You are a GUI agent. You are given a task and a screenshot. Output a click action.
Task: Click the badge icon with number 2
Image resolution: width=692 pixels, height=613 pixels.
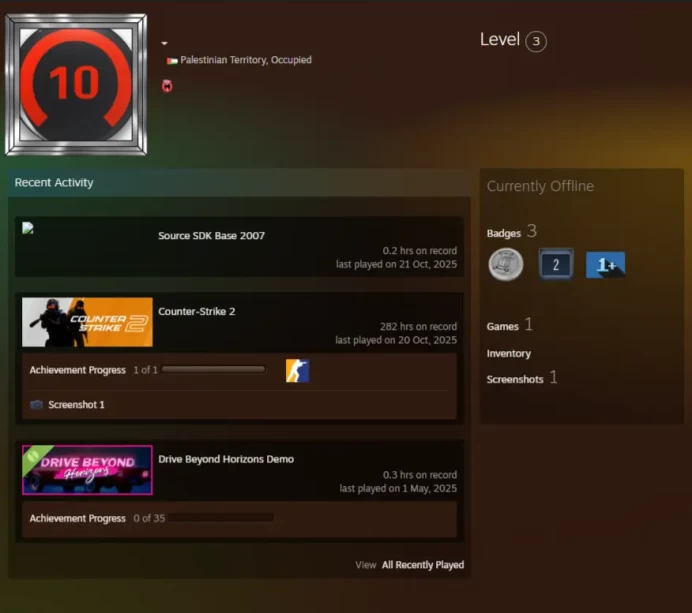click(556, 264)
